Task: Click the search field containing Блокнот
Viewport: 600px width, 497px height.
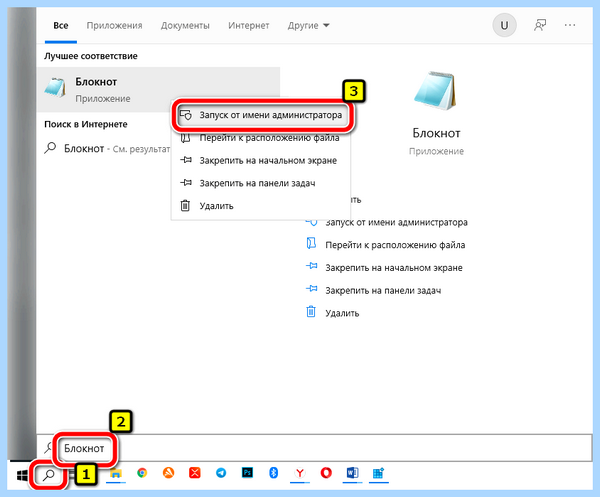Action: point(314,448)
